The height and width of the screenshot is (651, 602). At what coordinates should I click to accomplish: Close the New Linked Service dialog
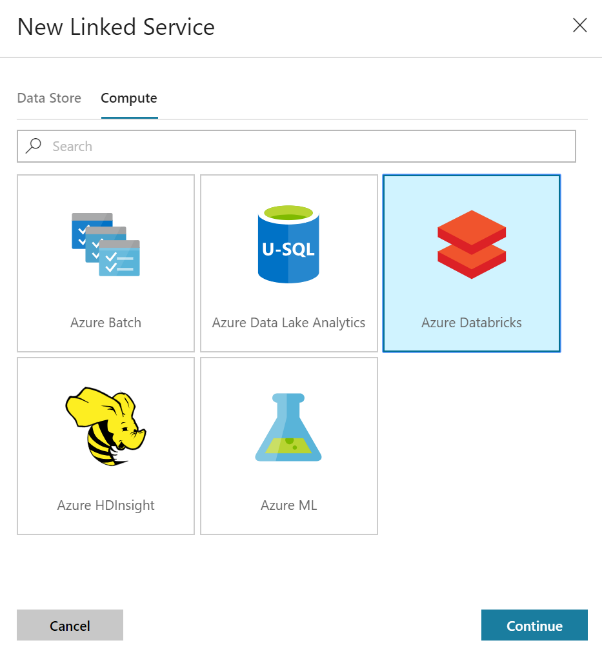pyautogui.click(x=580, y=25)
